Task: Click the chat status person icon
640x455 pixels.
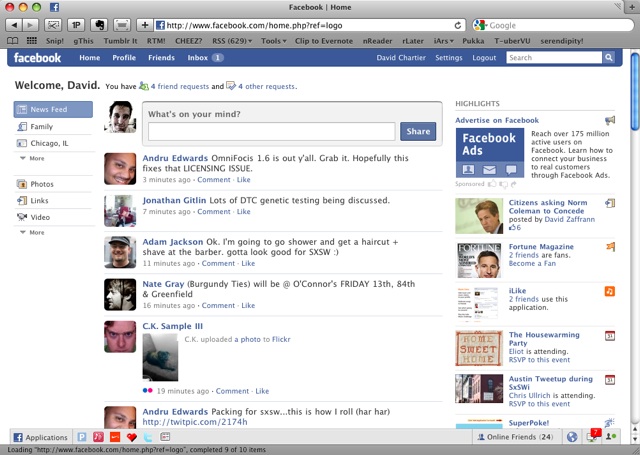Action: (x=611, y=437)
